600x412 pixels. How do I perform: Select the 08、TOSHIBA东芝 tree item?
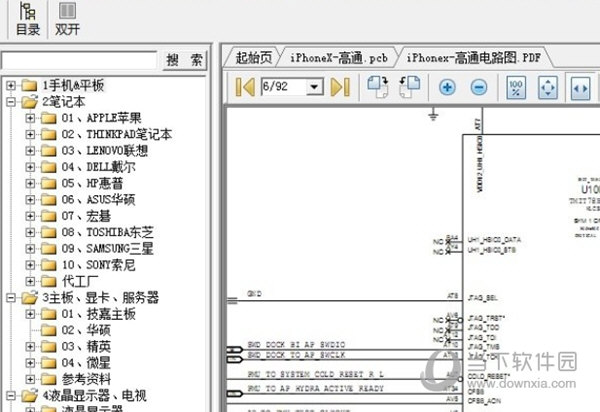[107, 232]
